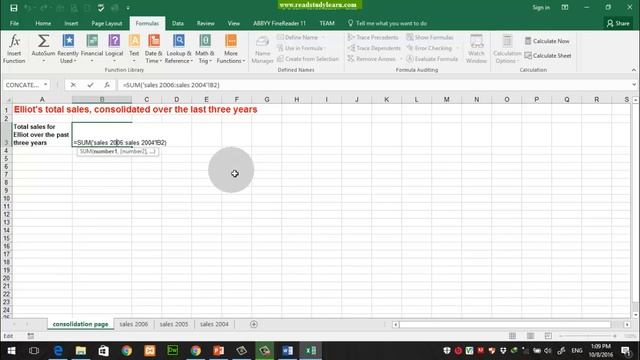Switch to the Data tab
This screenshot has width=640, height=360.
[178, 23]
